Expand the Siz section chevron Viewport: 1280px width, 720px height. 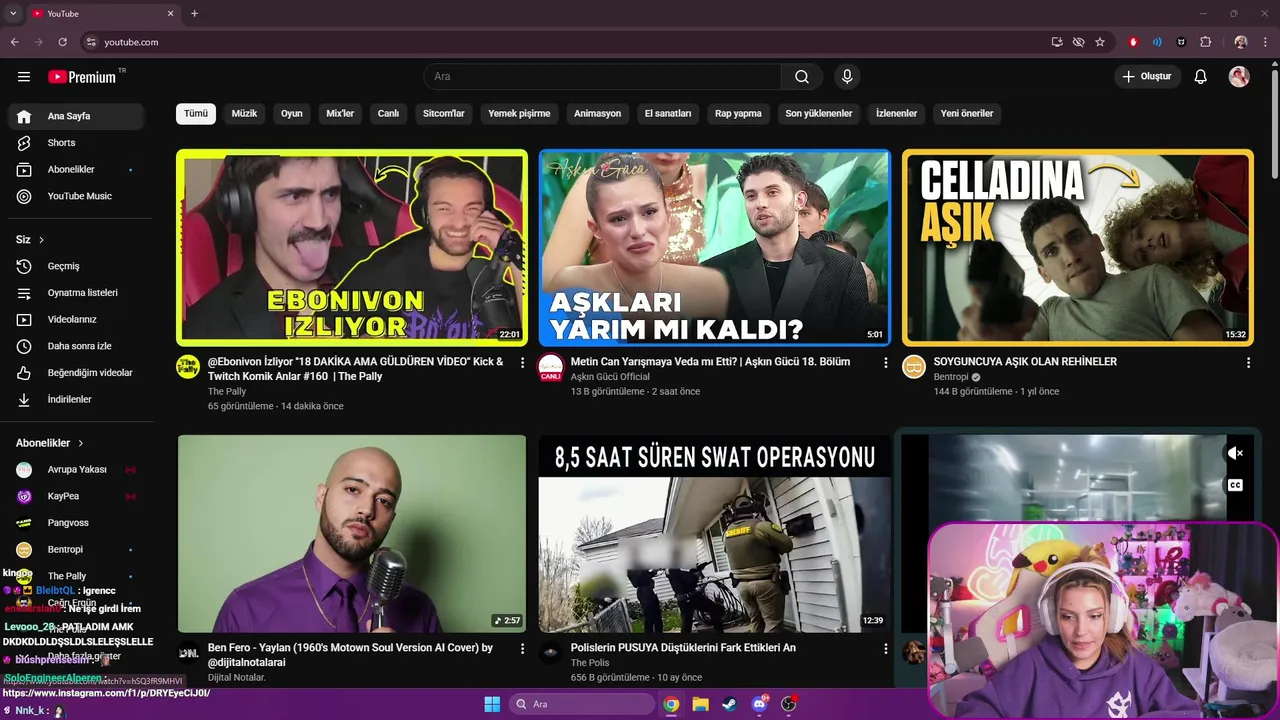pyautogui.click(x=41, y=240)
